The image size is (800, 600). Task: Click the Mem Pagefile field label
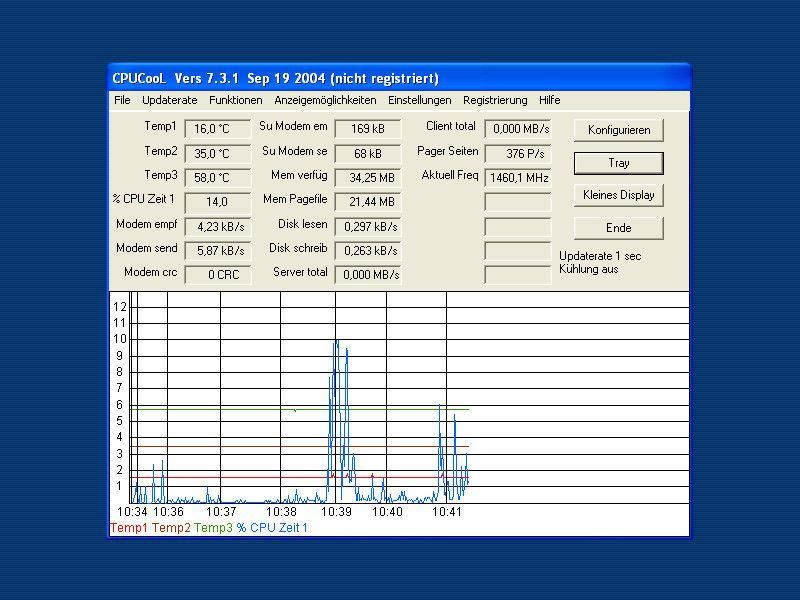295,199
